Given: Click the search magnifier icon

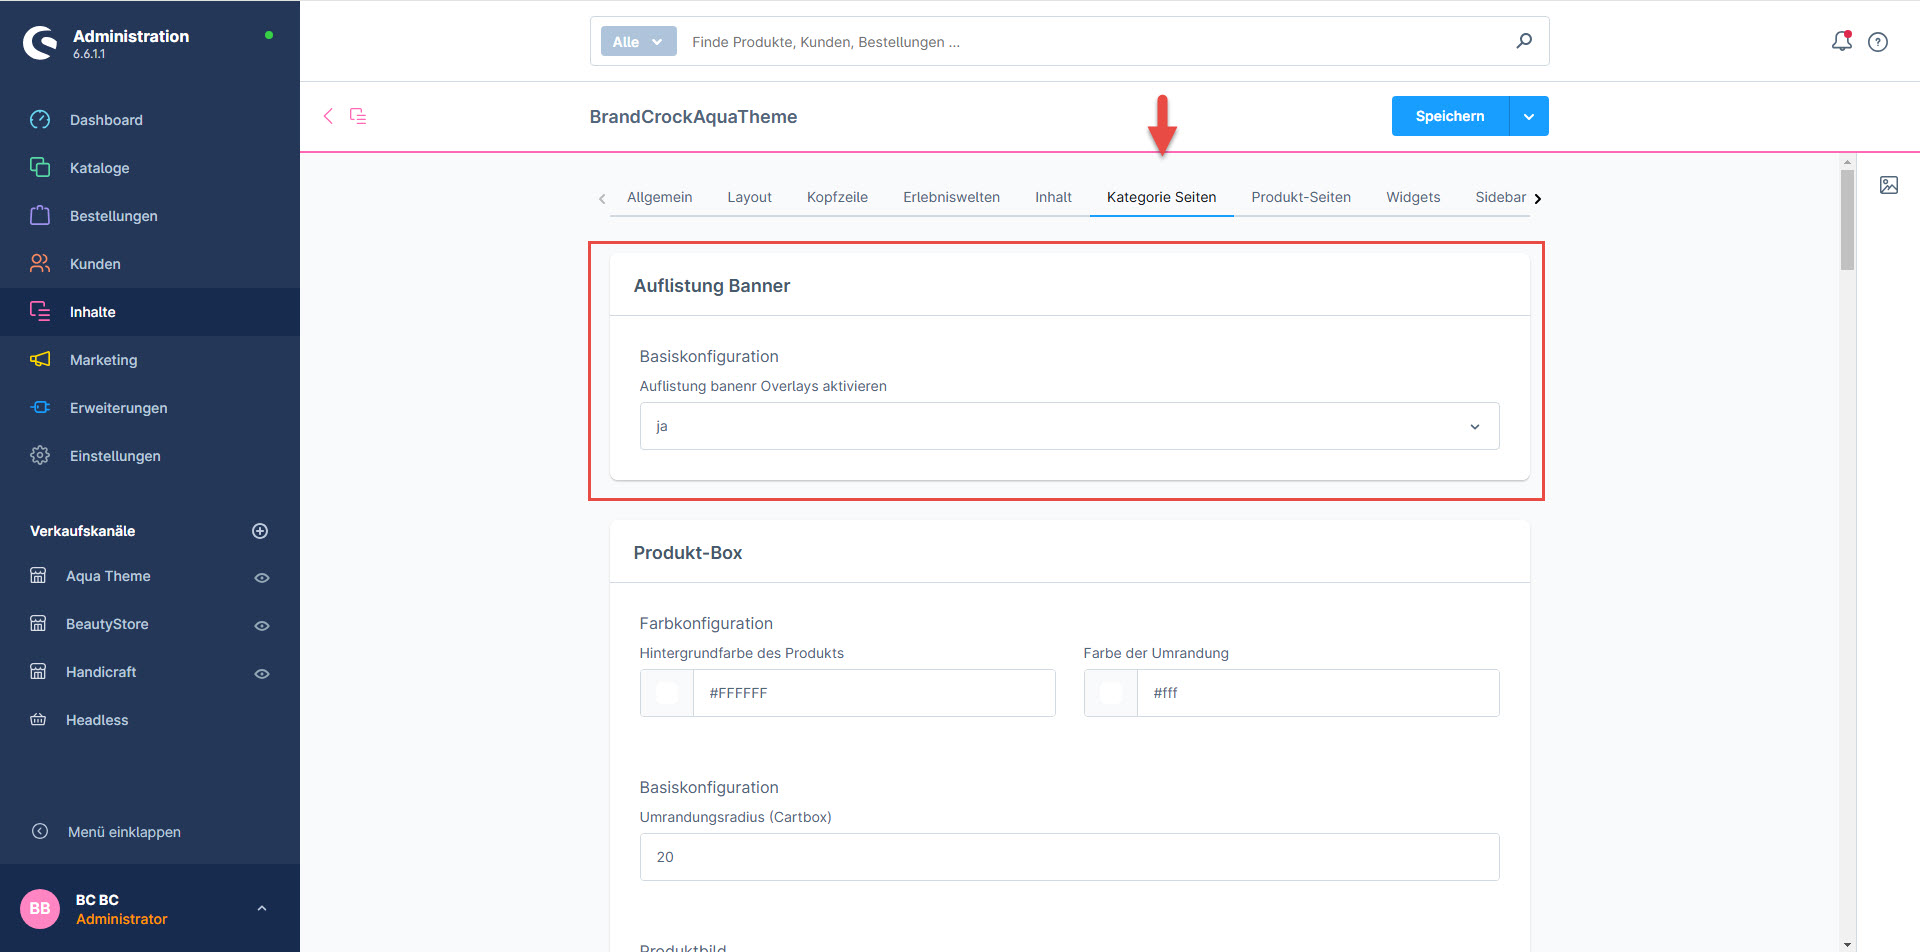Looking at the screenshot, I should tap(1523, 41).
